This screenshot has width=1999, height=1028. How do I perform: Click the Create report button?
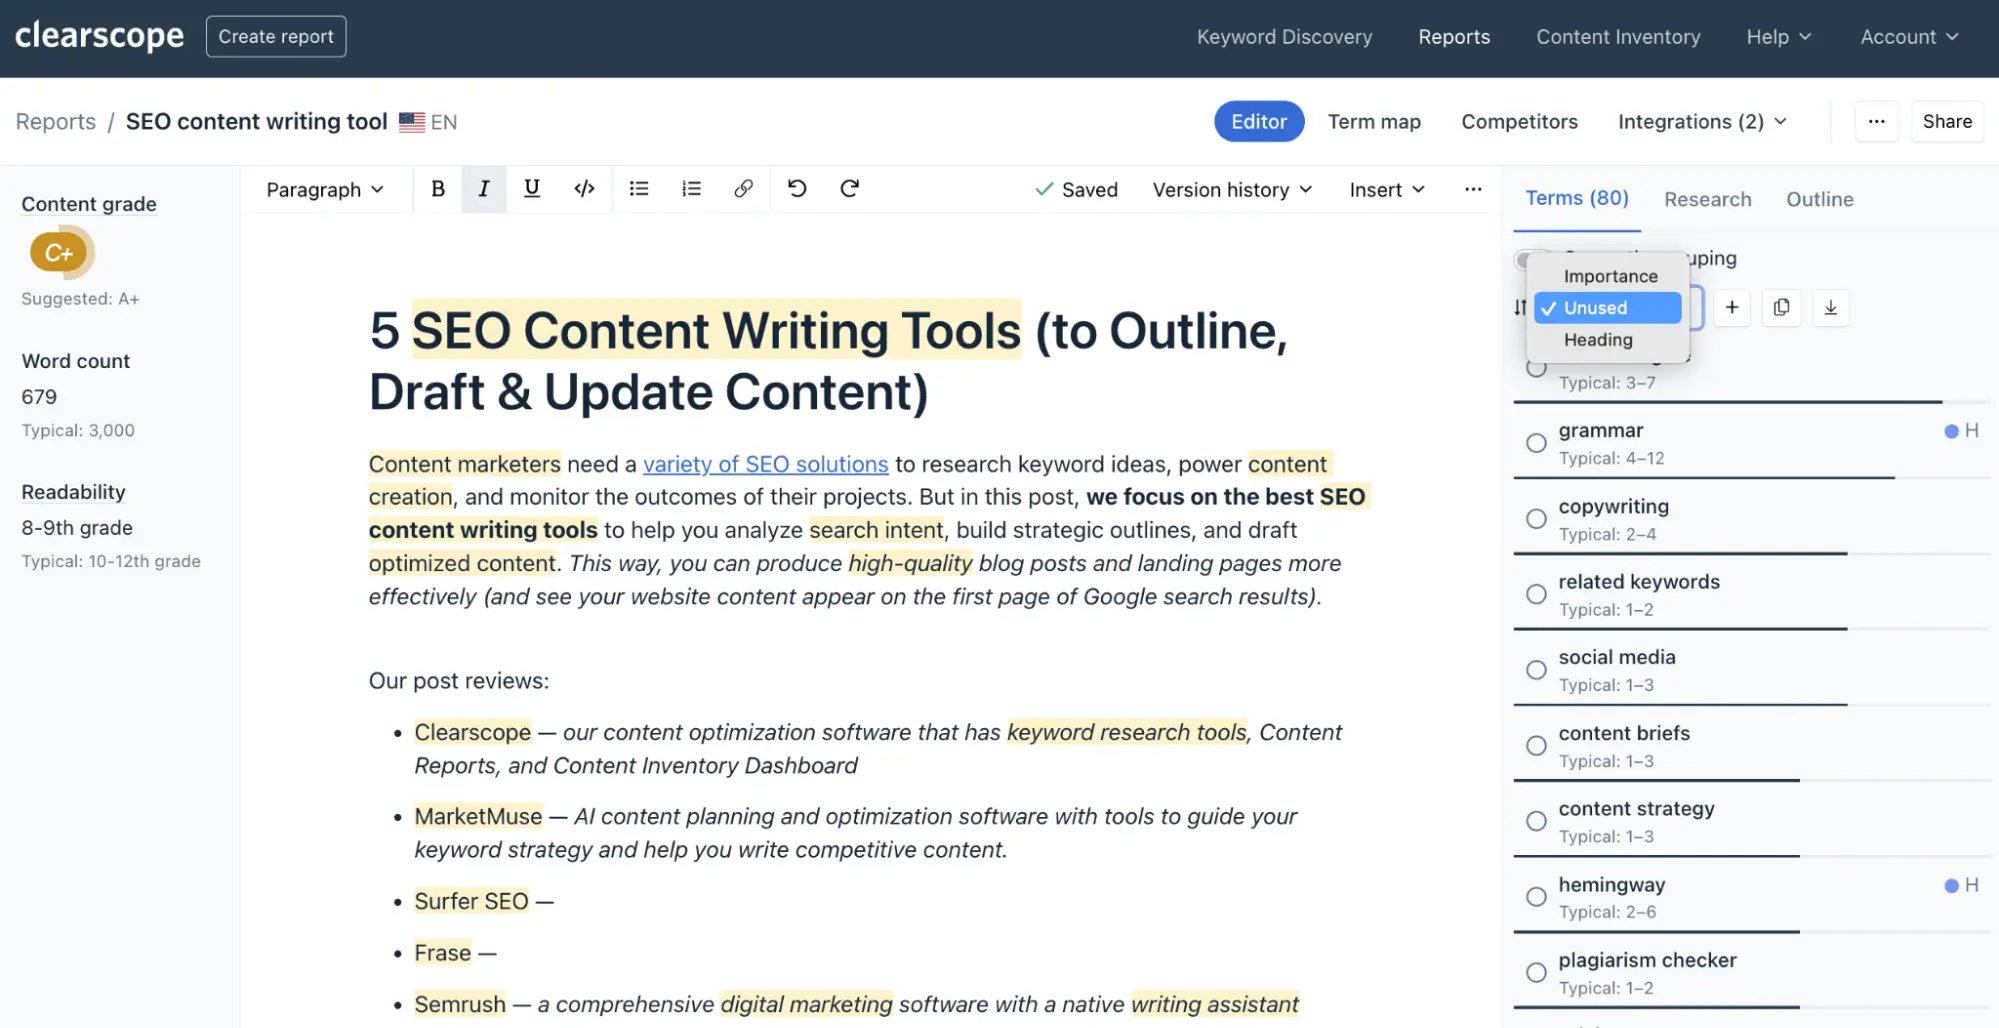pos(276,37)
